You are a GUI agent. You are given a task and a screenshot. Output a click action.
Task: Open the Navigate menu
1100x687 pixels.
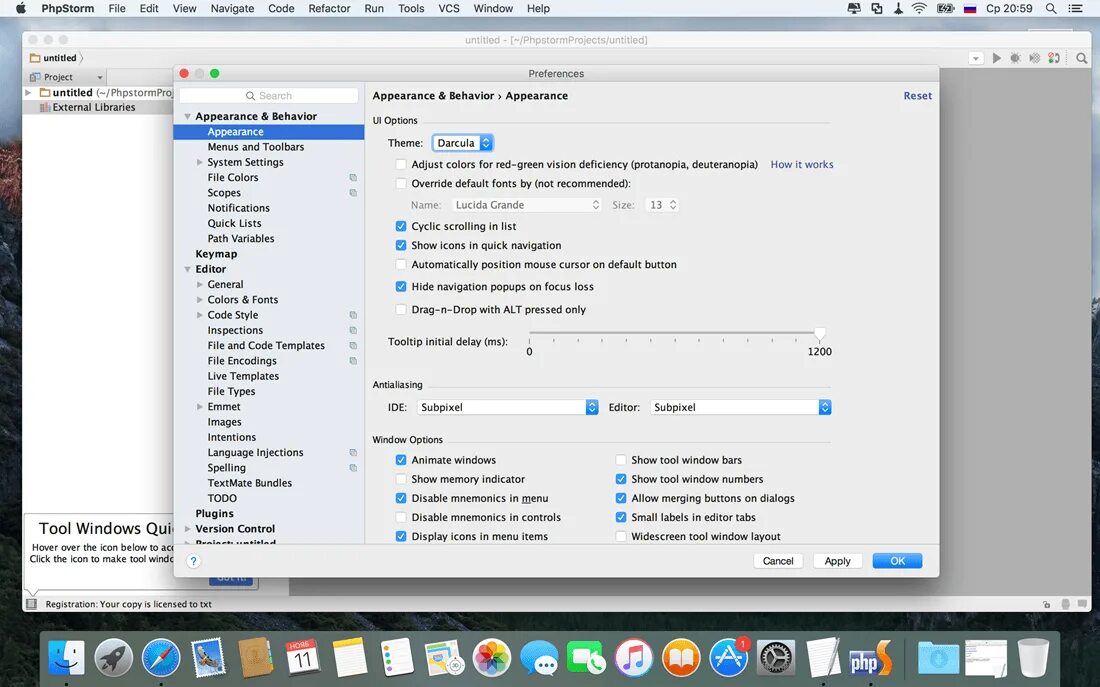232,8
